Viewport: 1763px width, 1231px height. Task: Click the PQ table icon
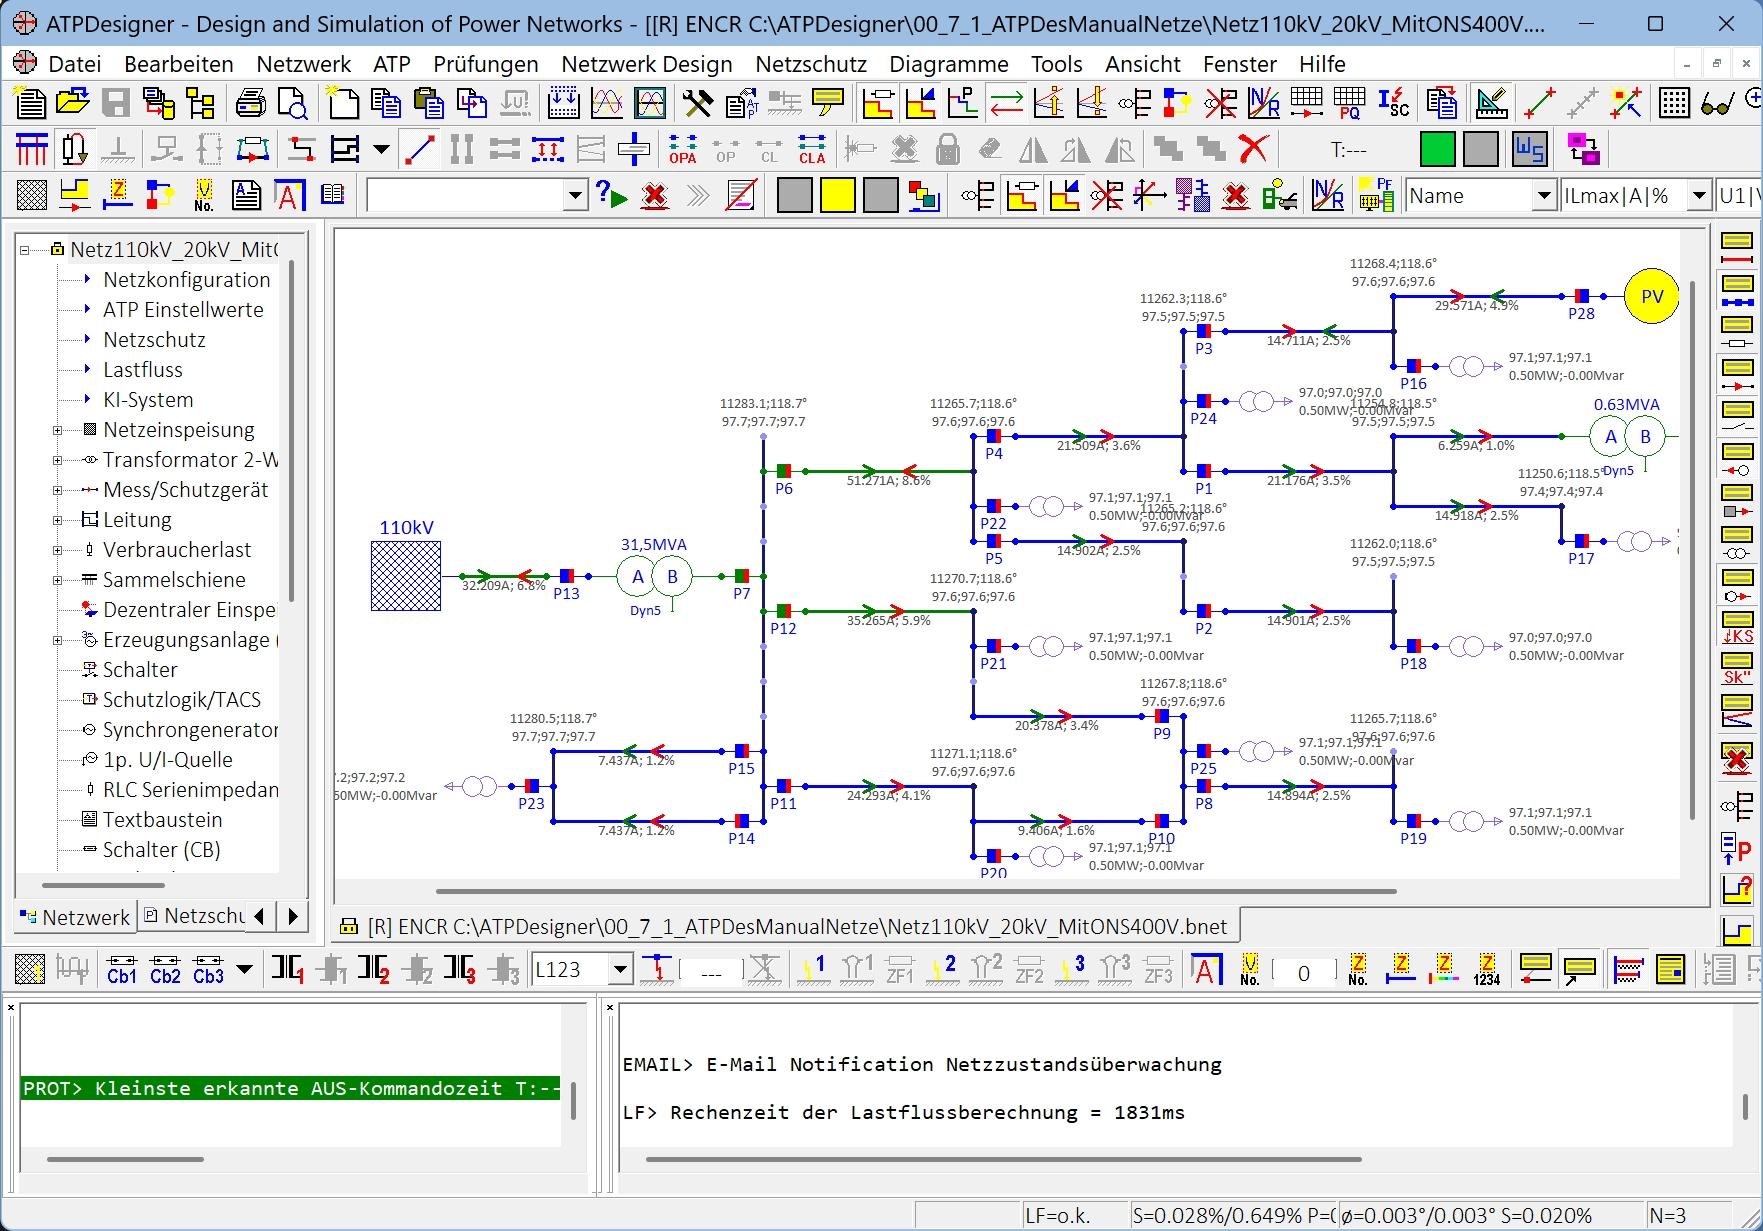tap(1349, 103)
